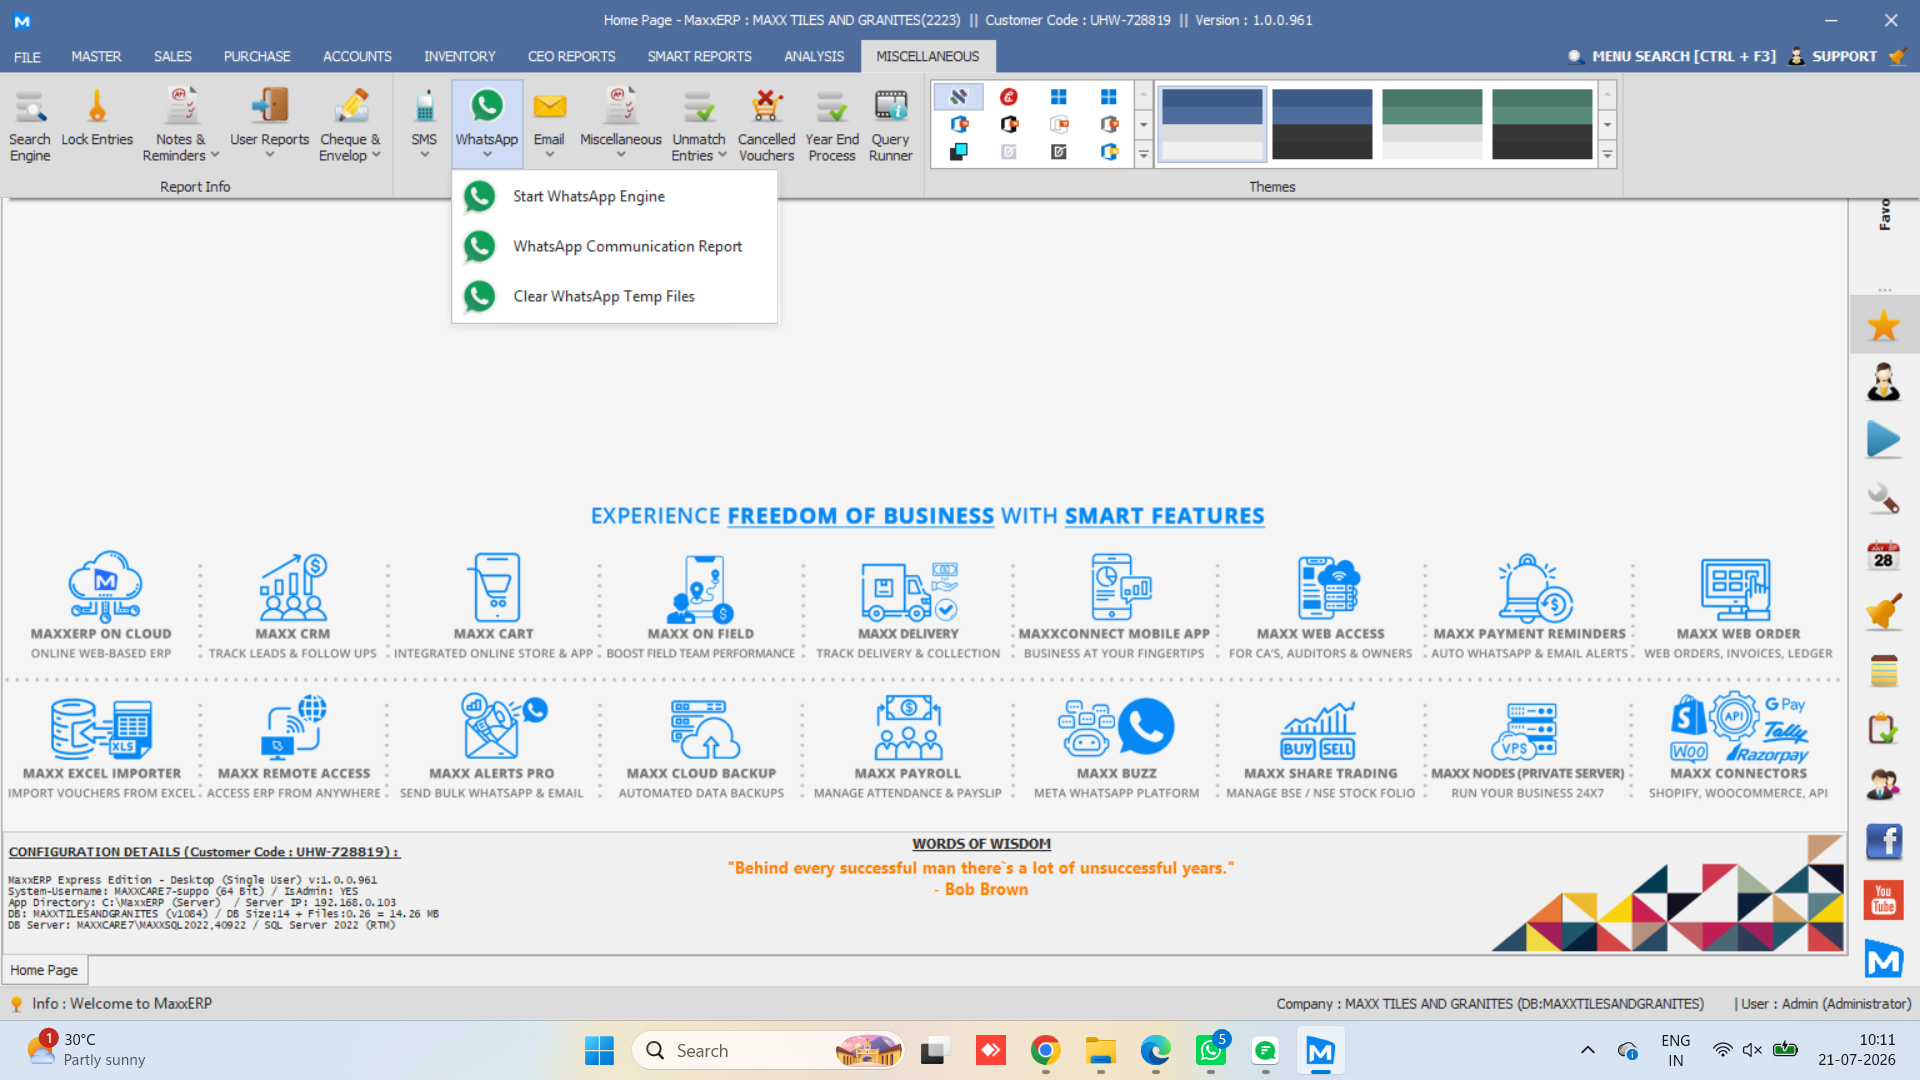Select the green and dark theme swatch

pyautogui.click(x=1542, y=123)
